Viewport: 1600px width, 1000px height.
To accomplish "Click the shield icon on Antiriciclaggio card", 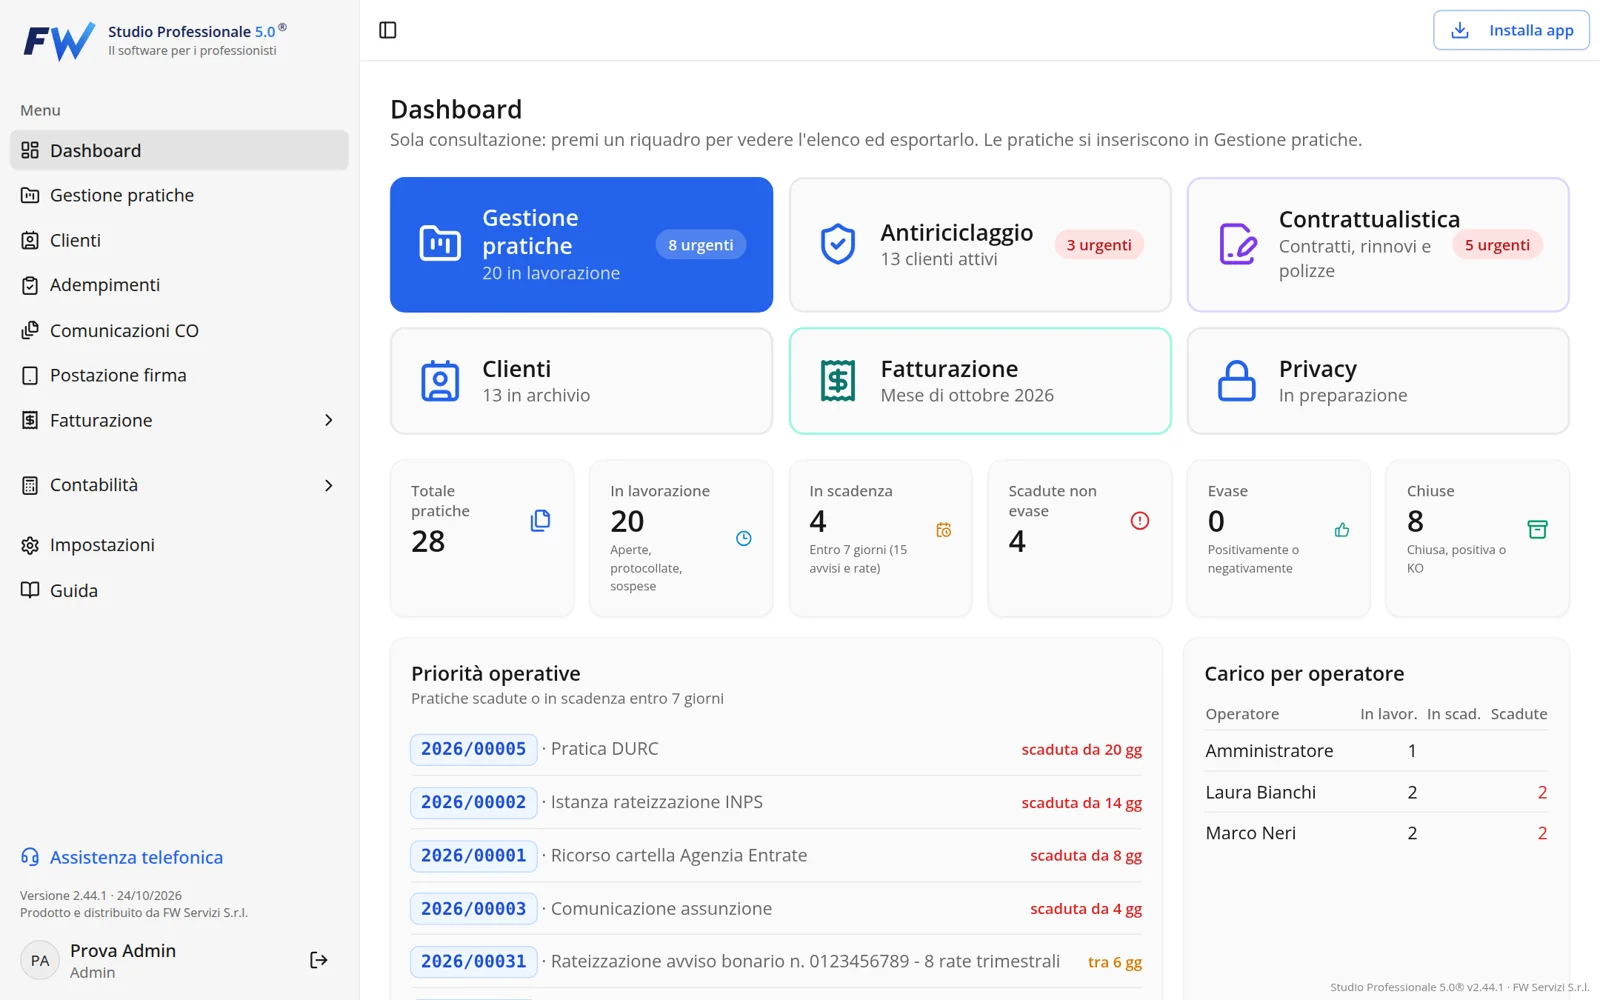I will (838, 244).
